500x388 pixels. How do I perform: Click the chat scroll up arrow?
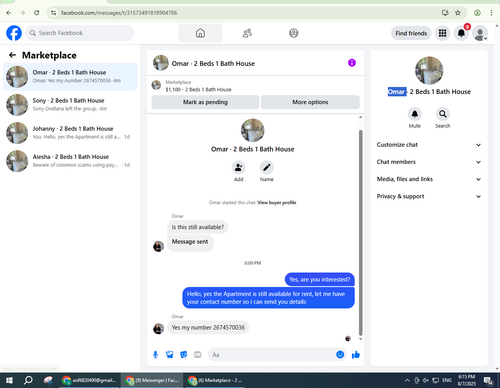pos(360,117)
